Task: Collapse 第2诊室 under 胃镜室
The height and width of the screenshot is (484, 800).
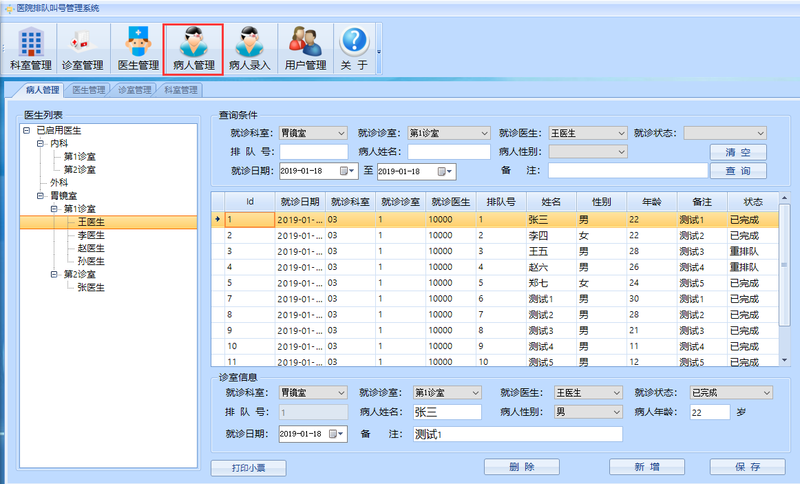Action: tap(54, 274)
